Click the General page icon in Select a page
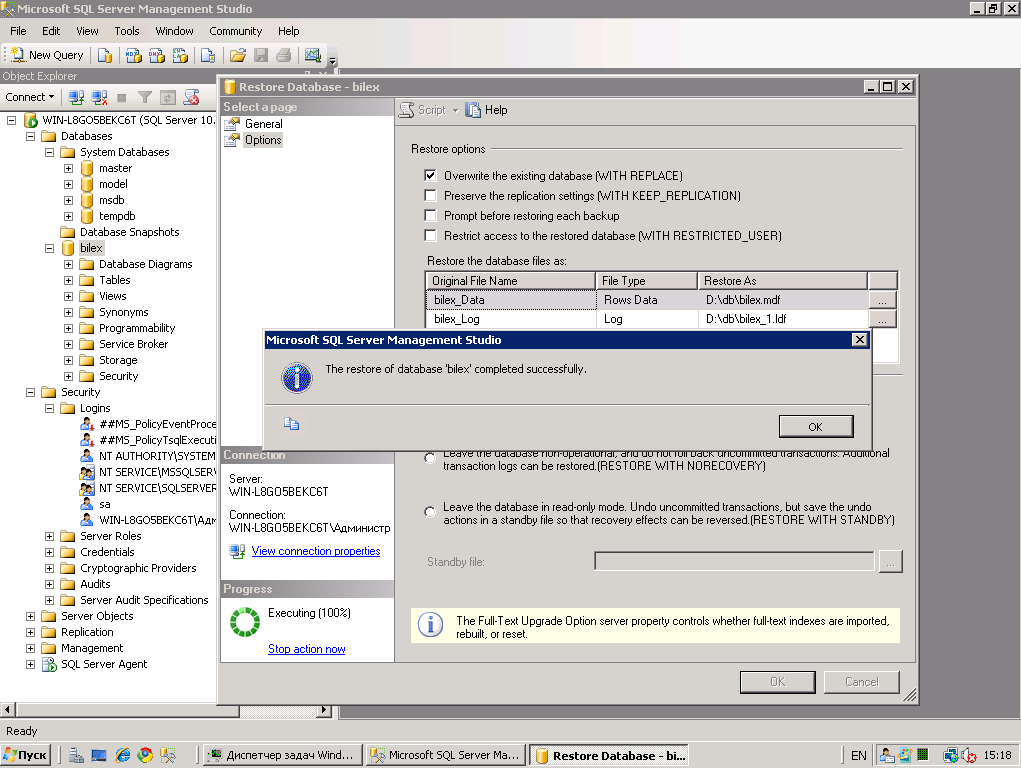This screenshot has width=1021, height=768. pyautogui.click(x=232, y=124)
